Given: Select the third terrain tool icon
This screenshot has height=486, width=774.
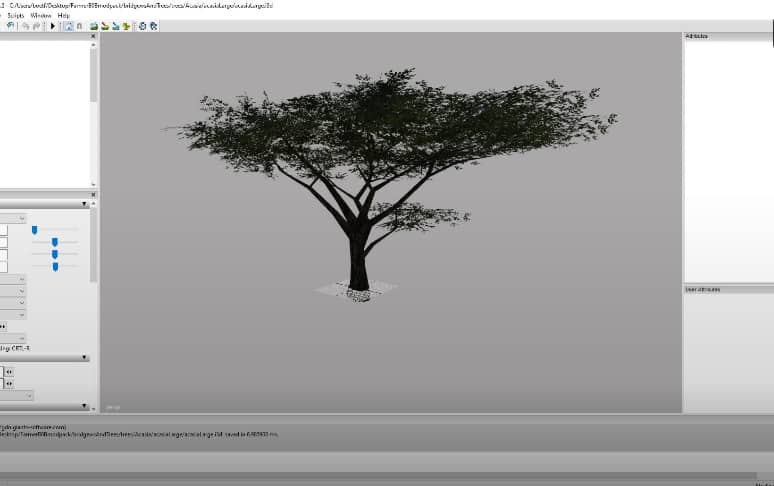Looking at the screenshot, I should 116,26.
